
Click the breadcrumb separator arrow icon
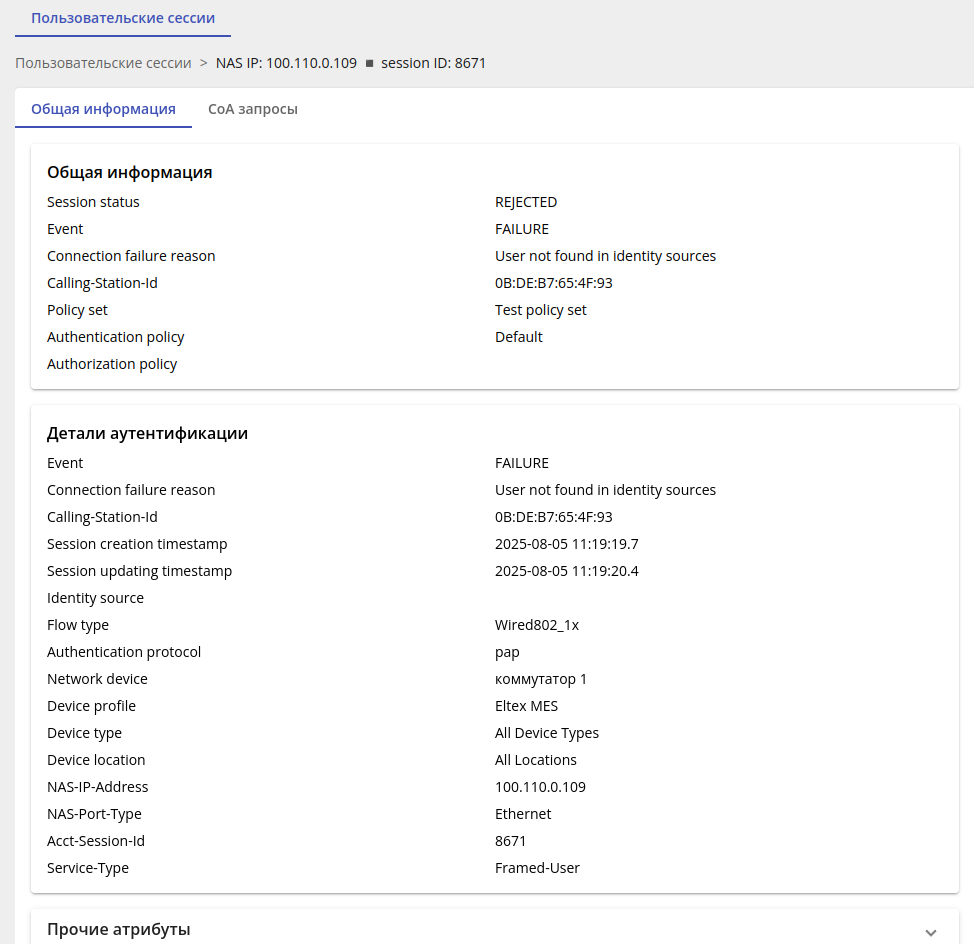204,63
